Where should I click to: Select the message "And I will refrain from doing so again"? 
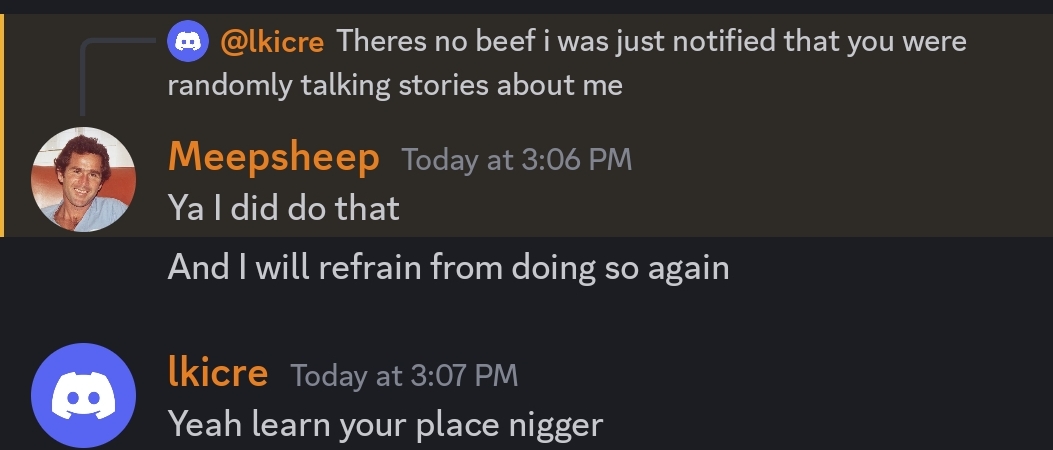click(448, 267)
